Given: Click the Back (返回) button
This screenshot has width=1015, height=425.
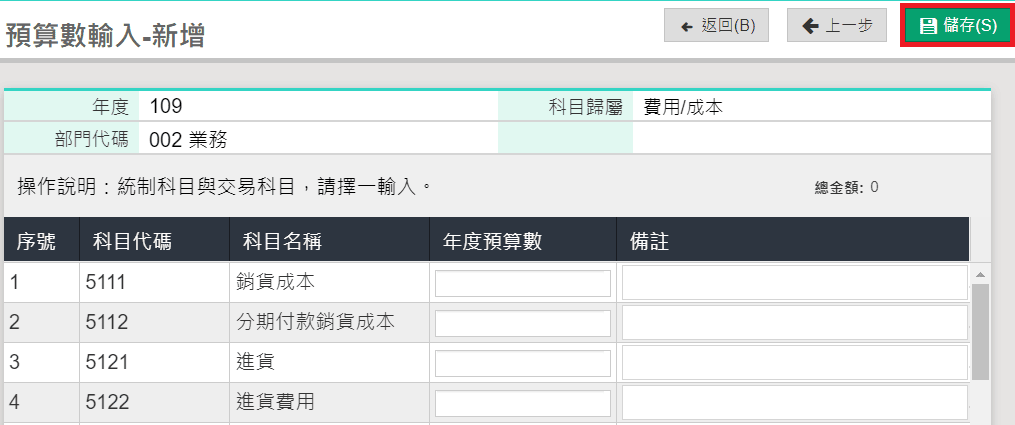Looking at the screenshot, I should (716, 26).
